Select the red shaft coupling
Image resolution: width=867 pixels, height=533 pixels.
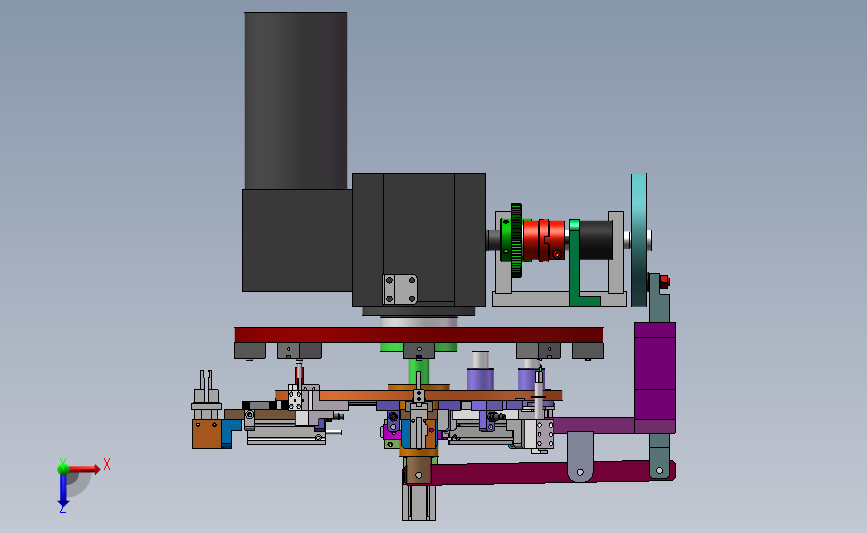544,240
